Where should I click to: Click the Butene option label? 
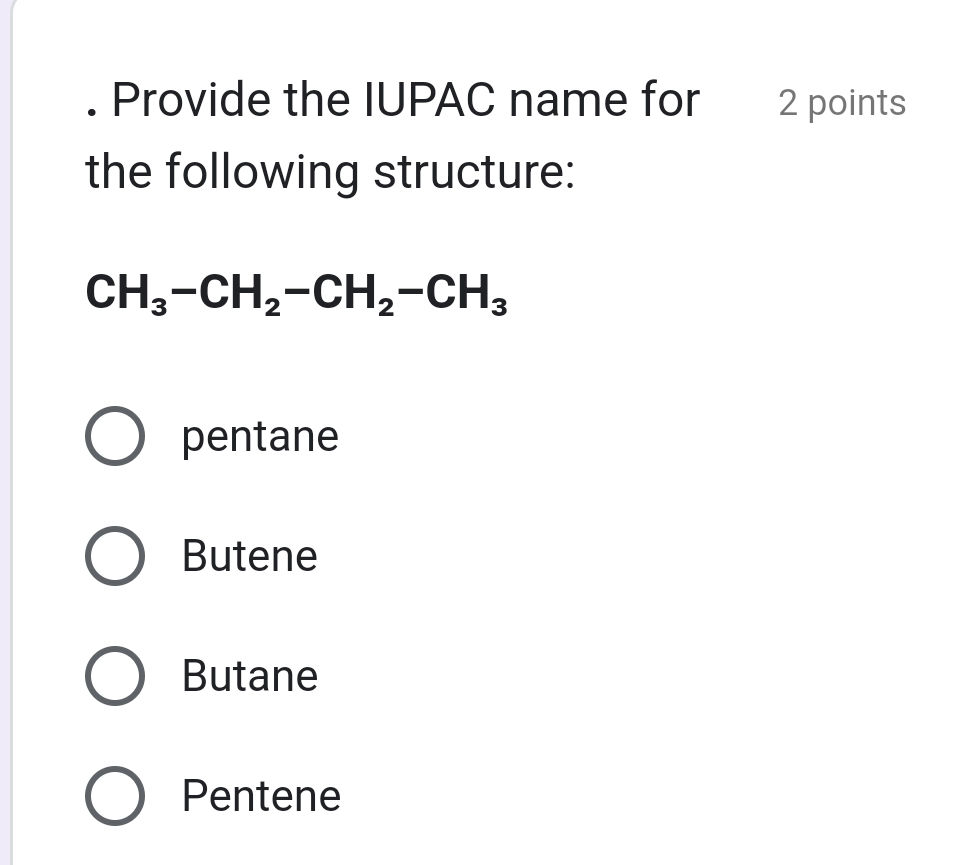[x=250, y=557]
